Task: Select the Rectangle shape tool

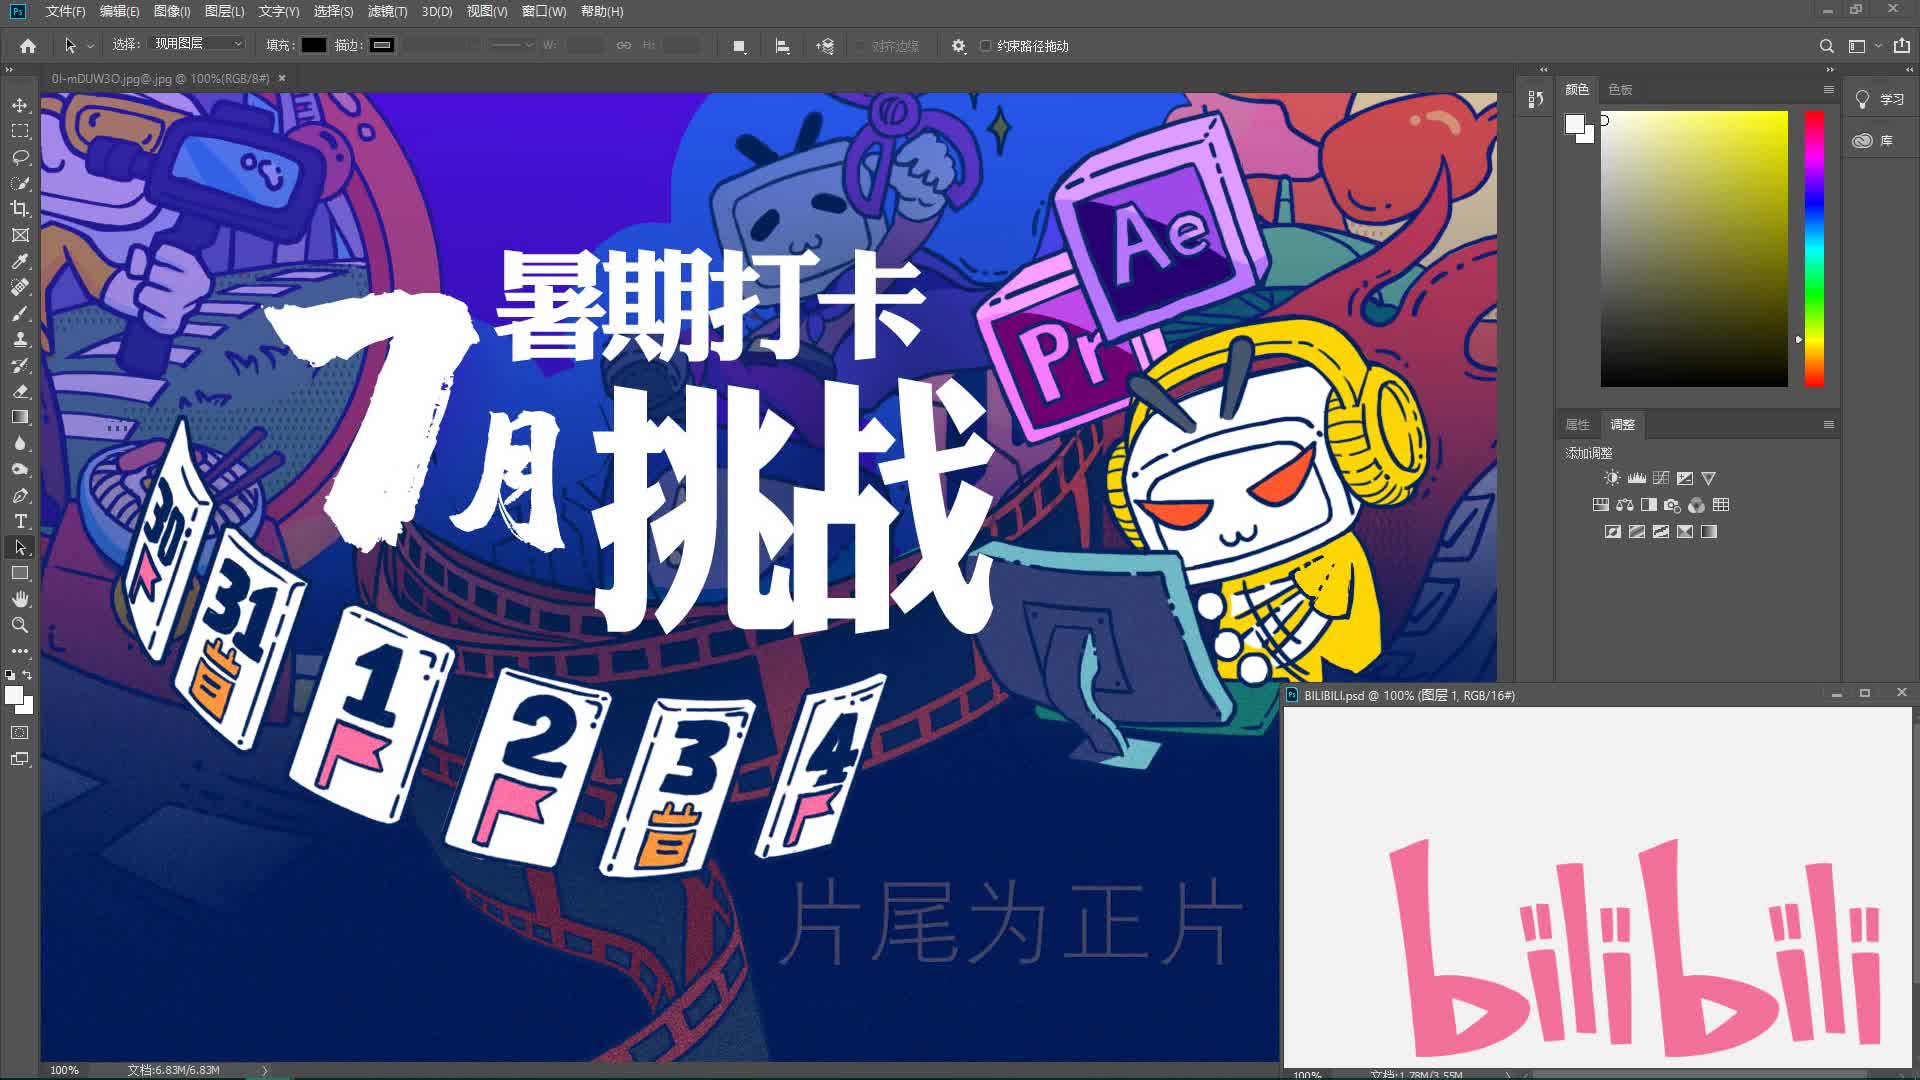Action: [x=20, y=573]
